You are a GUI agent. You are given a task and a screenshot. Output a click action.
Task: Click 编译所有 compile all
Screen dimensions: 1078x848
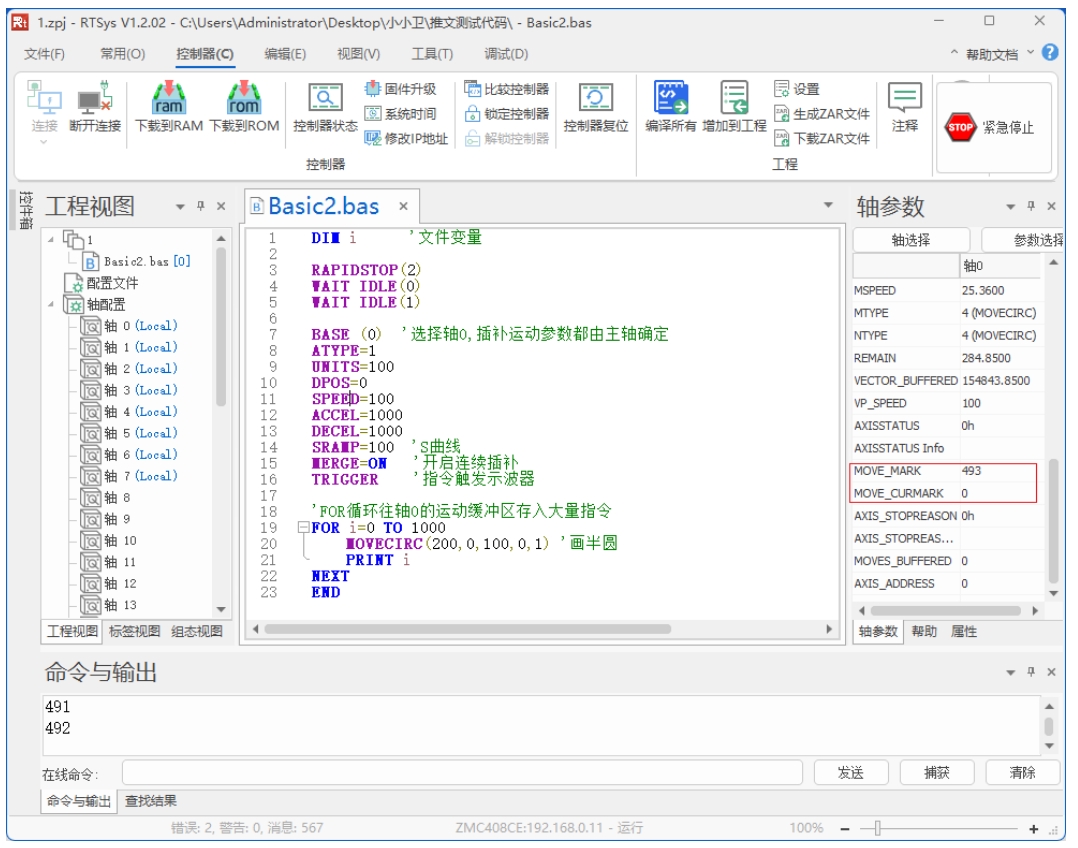tap(670, 105)
